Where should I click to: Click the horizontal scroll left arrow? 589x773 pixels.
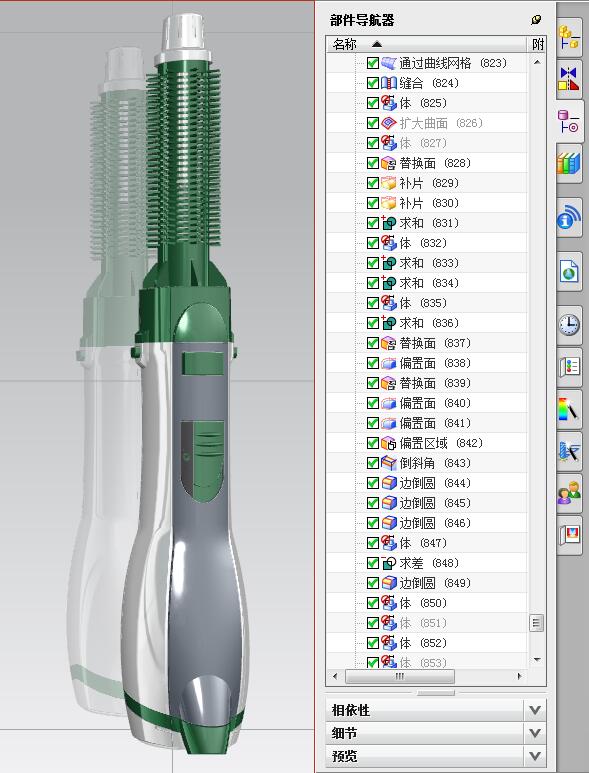tap(335, 676)
